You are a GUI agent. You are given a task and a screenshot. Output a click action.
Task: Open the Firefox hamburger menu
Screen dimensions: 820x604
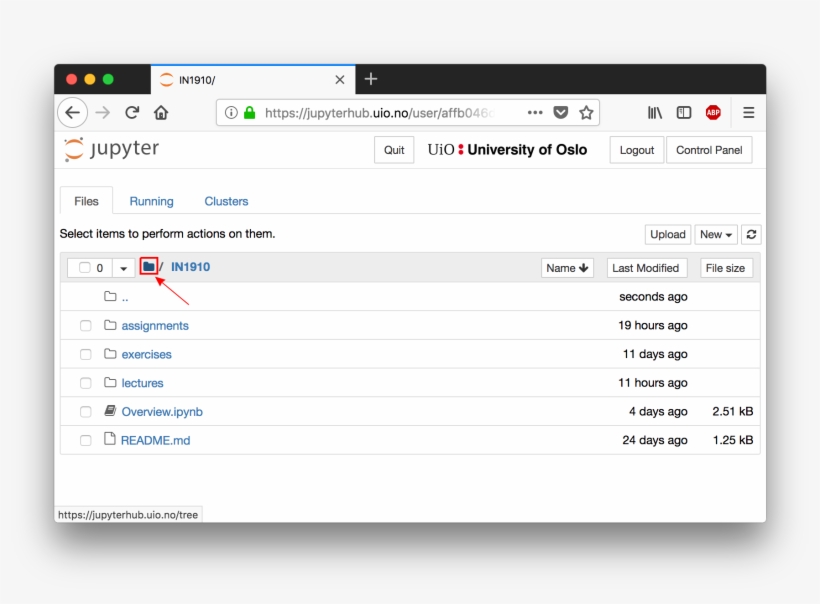click(748, 112)
